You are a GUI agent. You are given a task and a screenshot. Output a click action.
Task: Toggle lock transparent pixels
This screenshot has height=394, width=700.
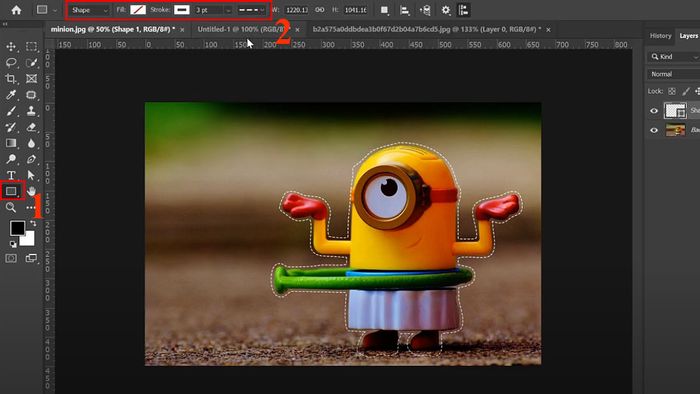click(672, 91)
